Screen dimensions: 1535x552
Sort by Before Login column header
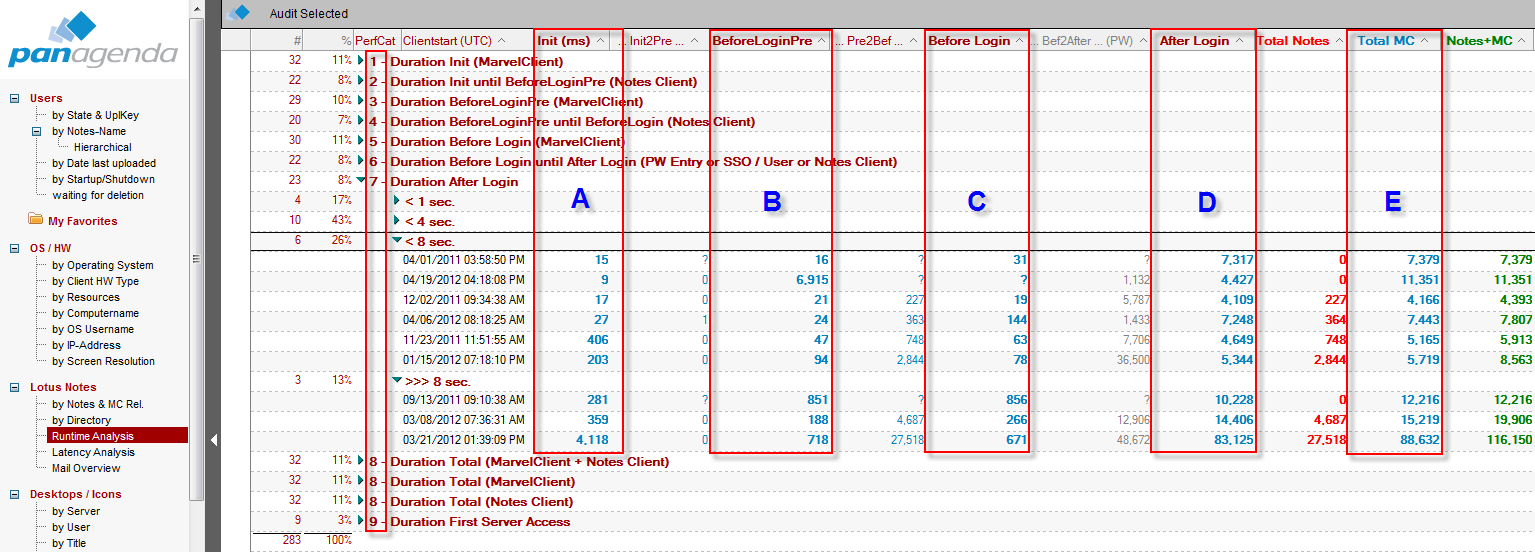(x=975, y=41)
